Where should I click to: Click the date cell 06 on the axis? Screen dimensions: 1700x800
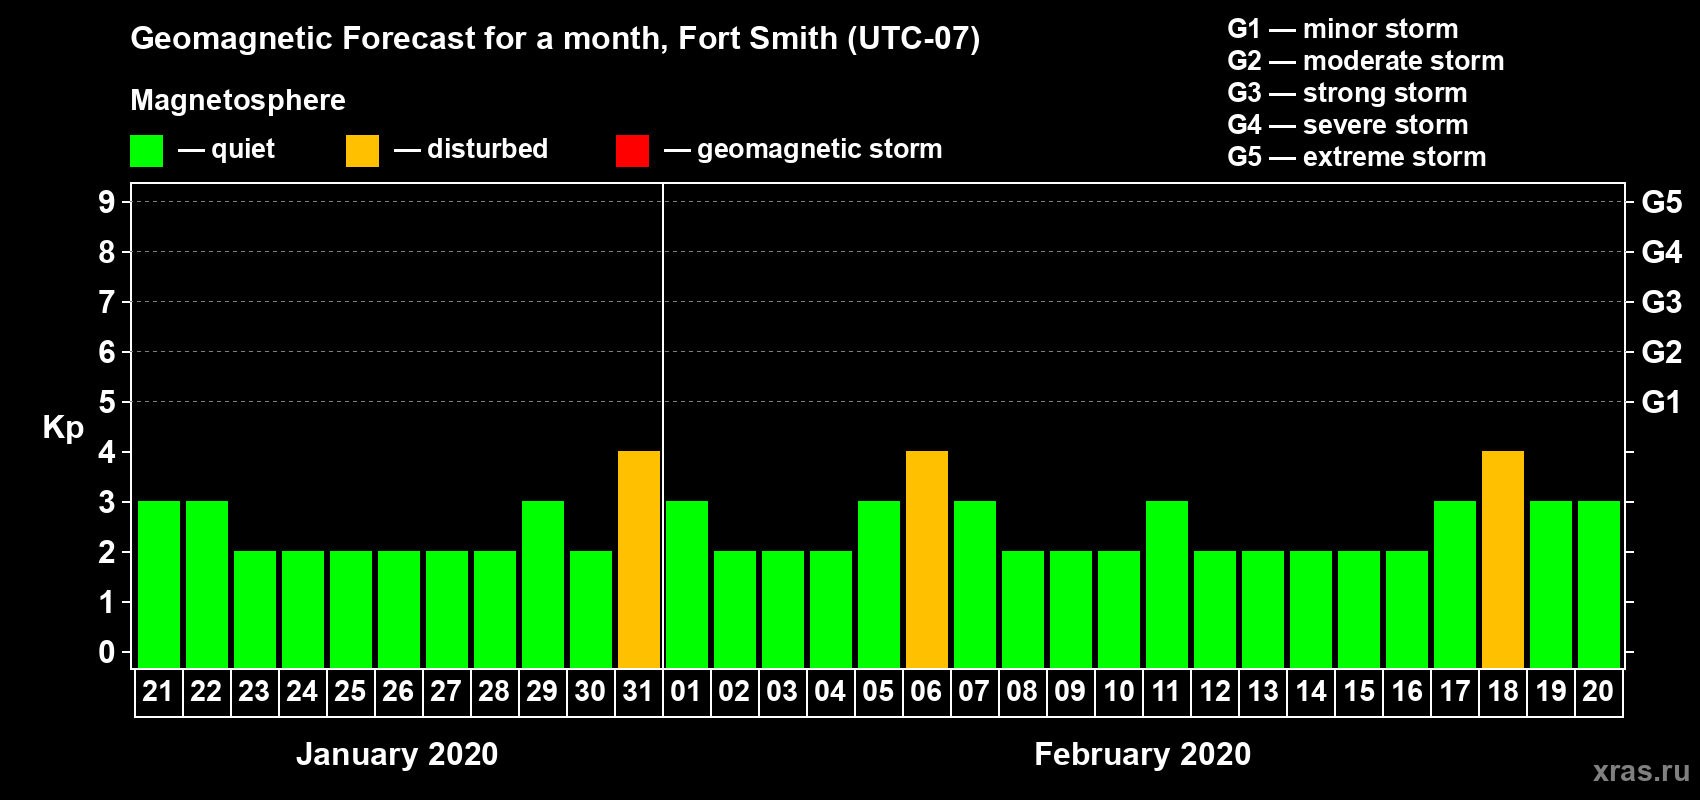pos(926,692)
